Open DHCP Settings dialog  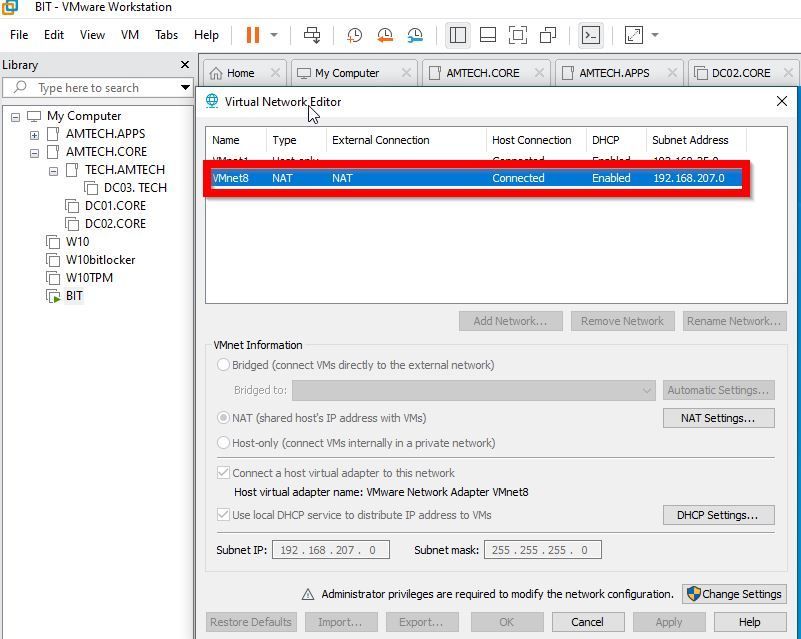coord(718,515)
